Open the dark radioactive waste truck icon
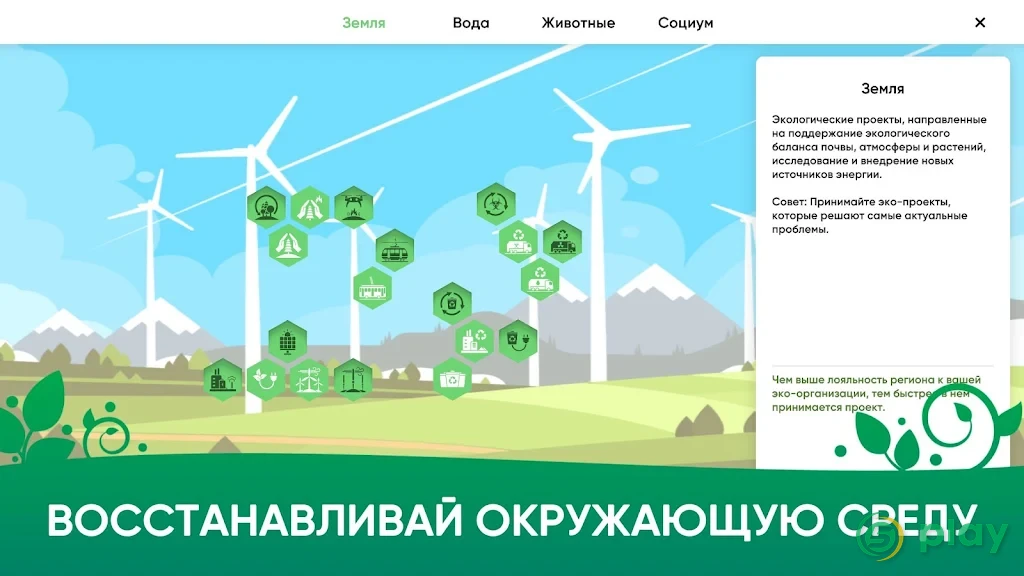Image resolution: width=1024 pixels, height=576 pixels. (x=562, y=242)
